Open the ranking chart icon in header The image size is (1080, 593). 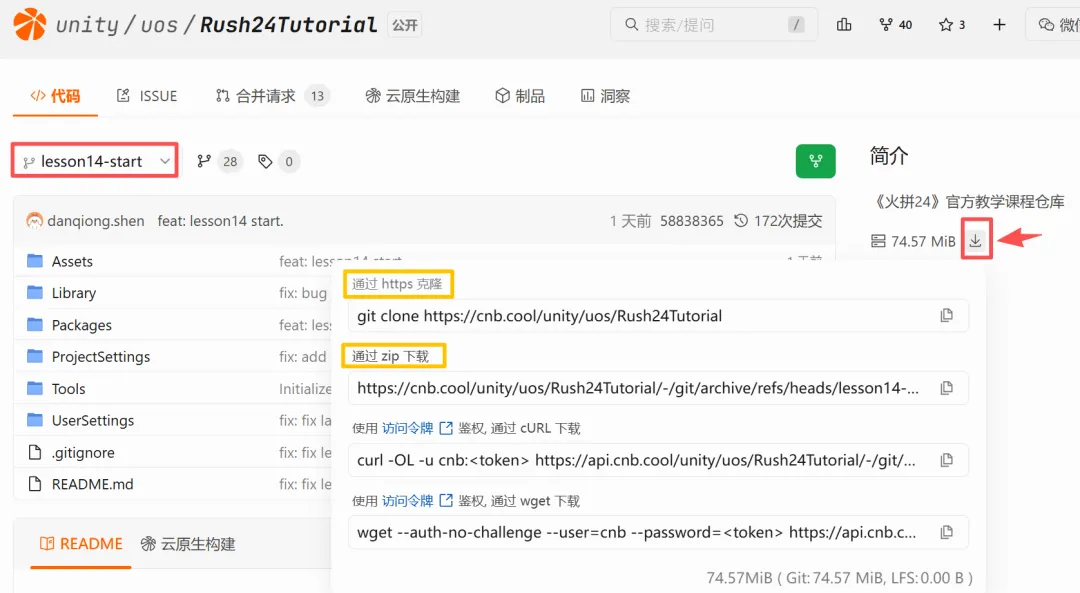pos(844,25)
